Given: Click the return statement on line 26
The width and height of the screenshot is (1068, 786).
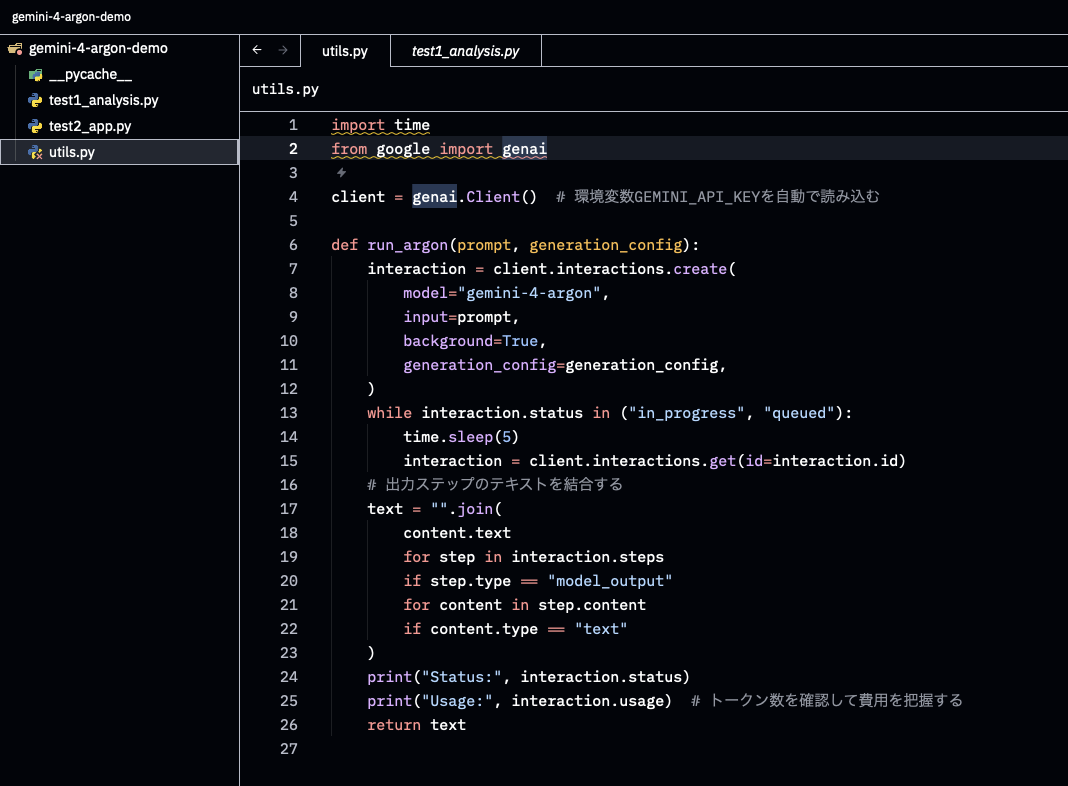Looking at the screenshot, I should click(x=416, y=725).
